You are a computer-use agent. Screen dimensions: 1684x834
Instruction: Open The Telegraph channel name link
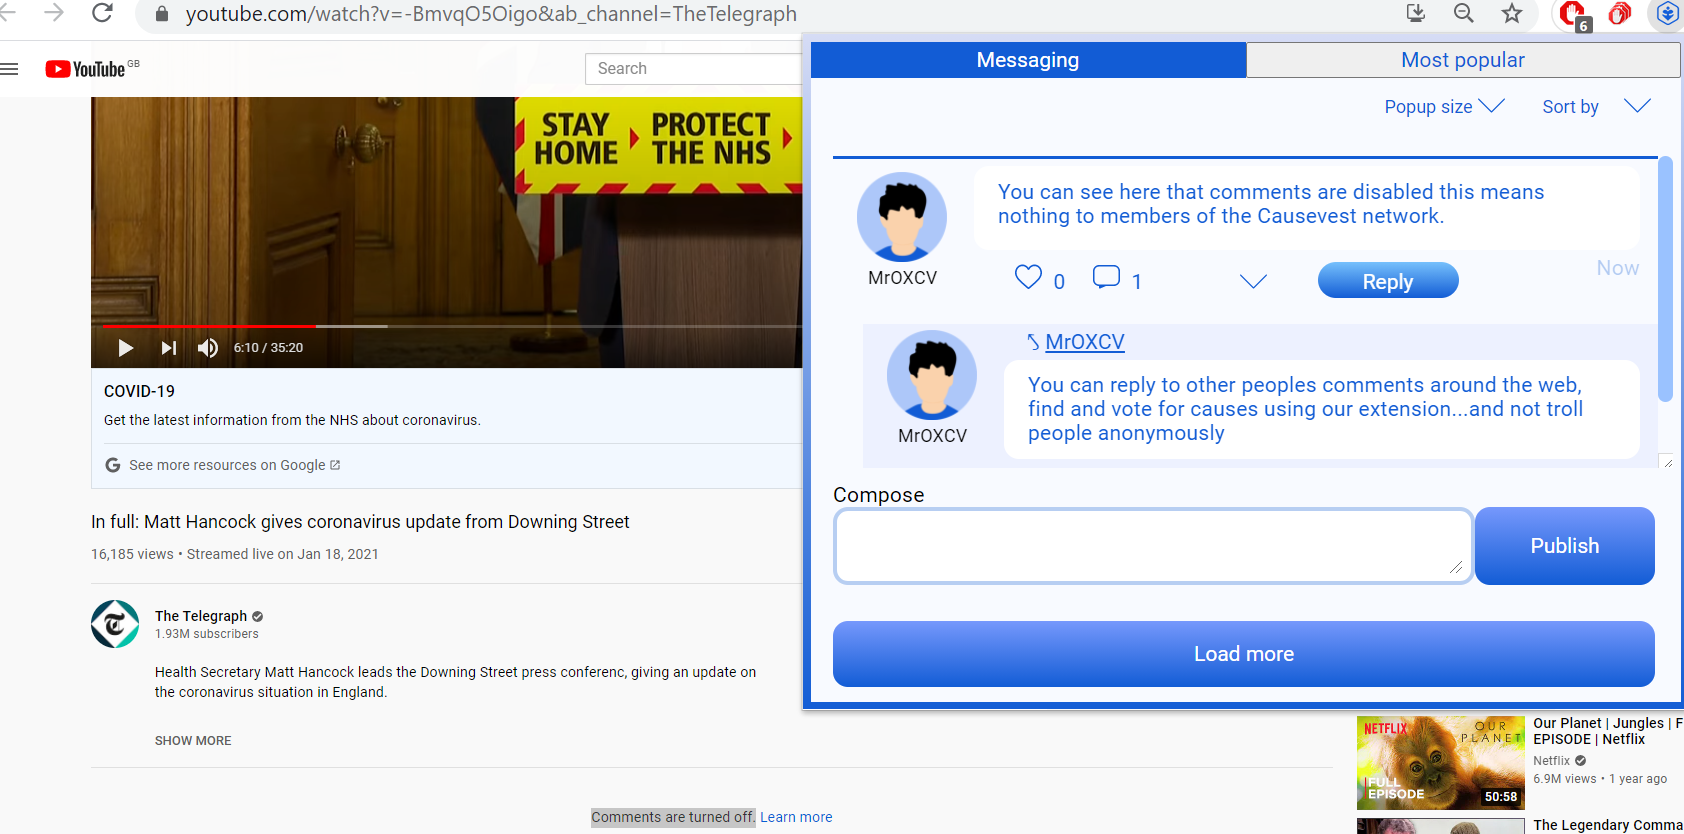pos(201,616)
